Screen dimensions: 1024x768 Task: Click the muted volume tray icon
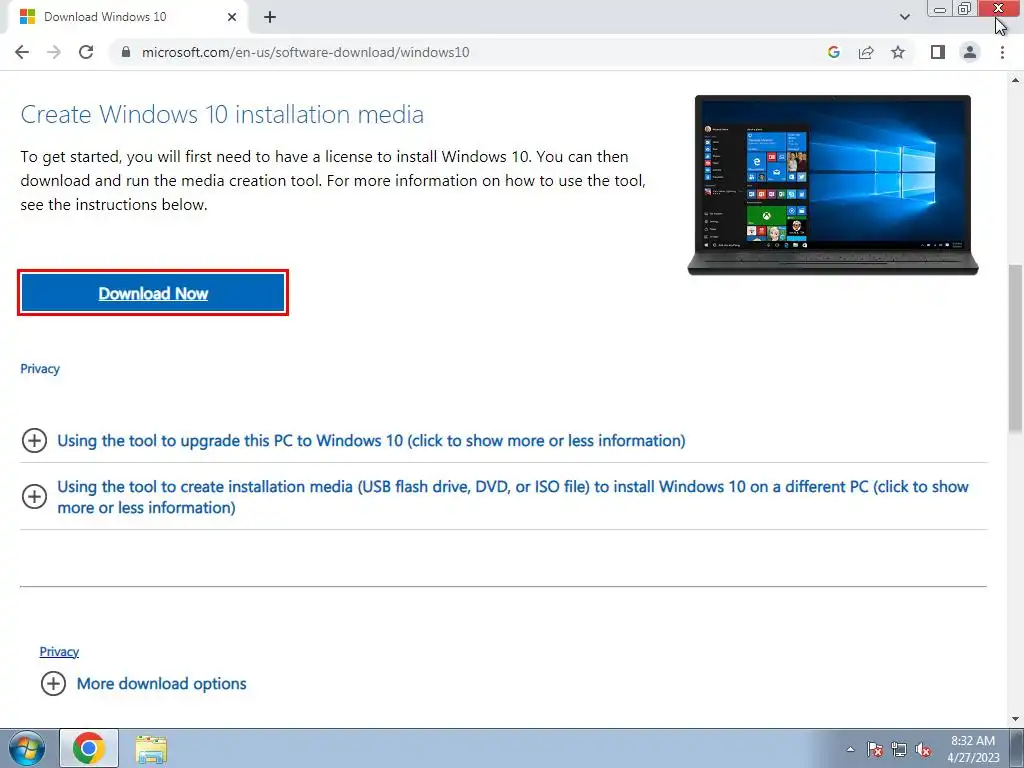923,749
